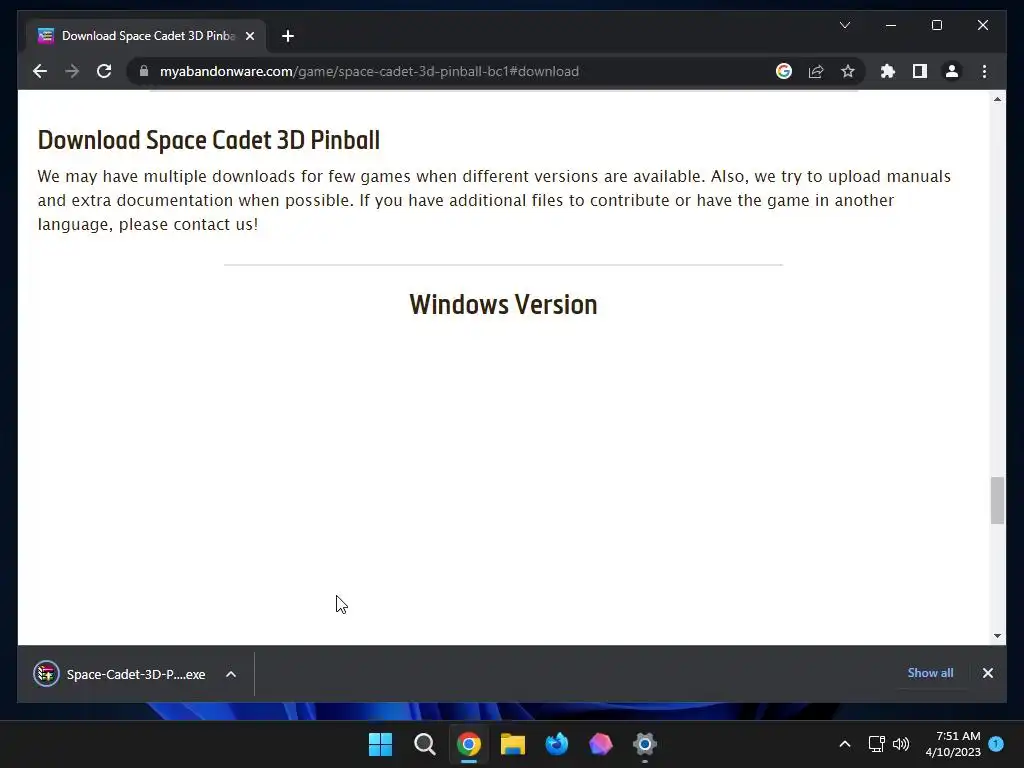Open File Explorer from taskbar
Viewport: 1024px width, 768px height.
coord(513,744)
